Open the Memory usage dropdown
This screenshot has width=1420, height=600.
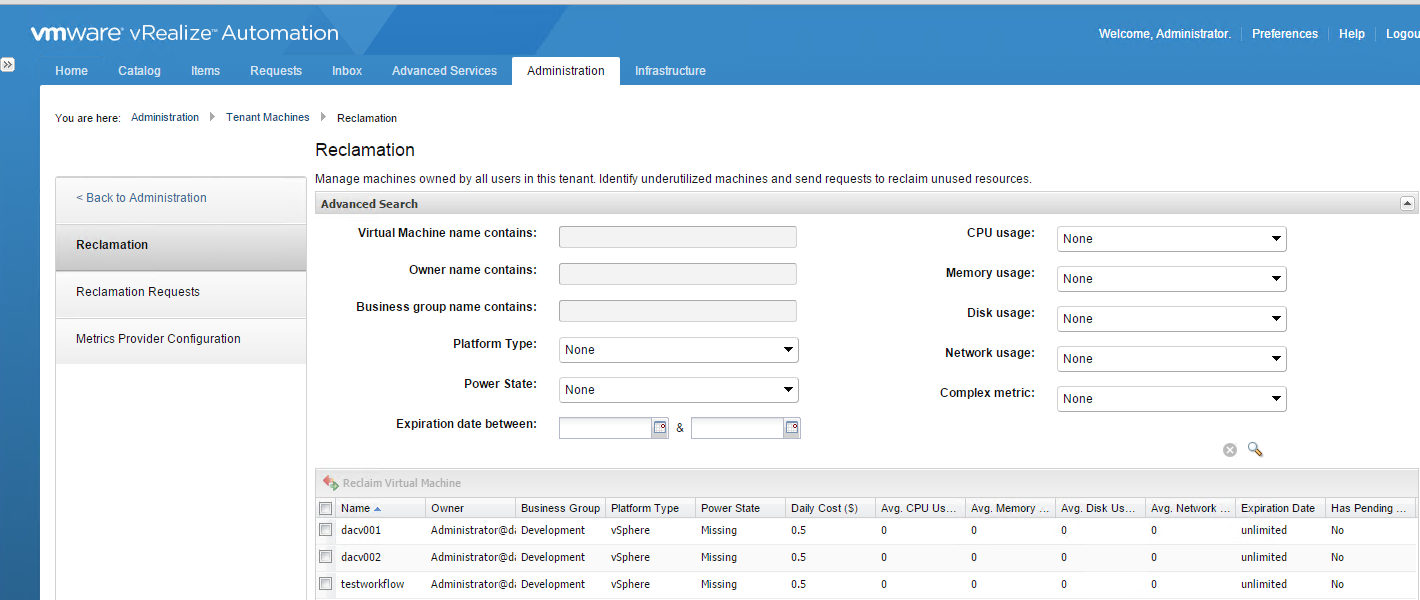click(x=1172, y=279)
